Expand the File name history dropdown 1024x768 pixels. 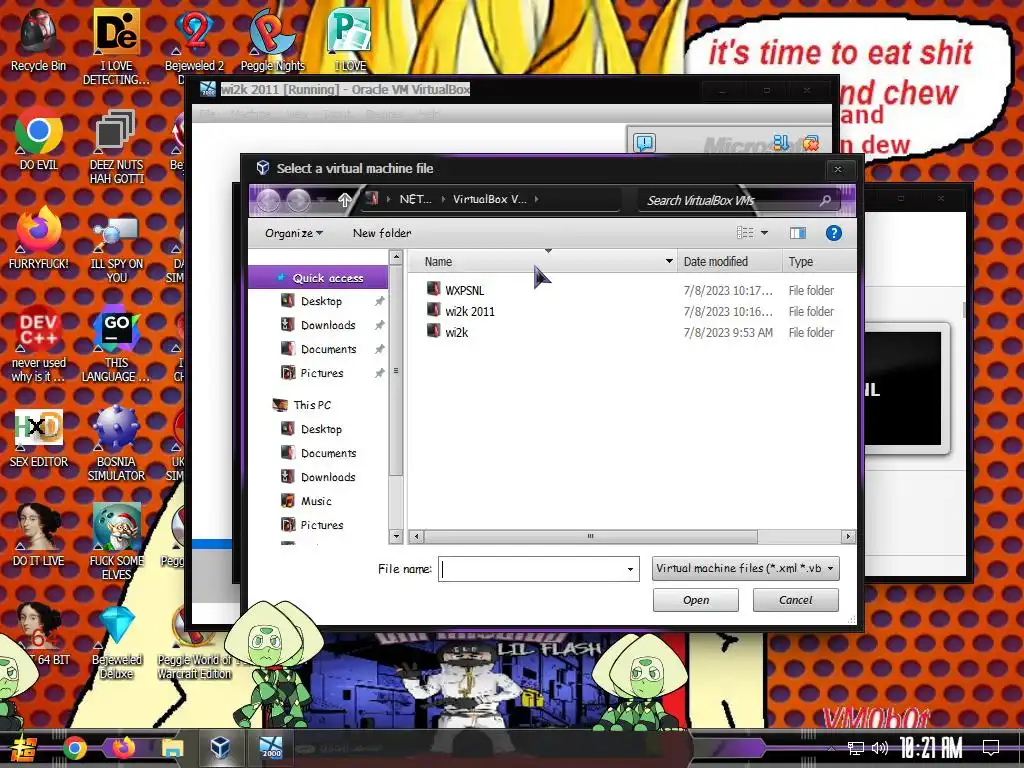pyautogui.click(x=630, y=569)
